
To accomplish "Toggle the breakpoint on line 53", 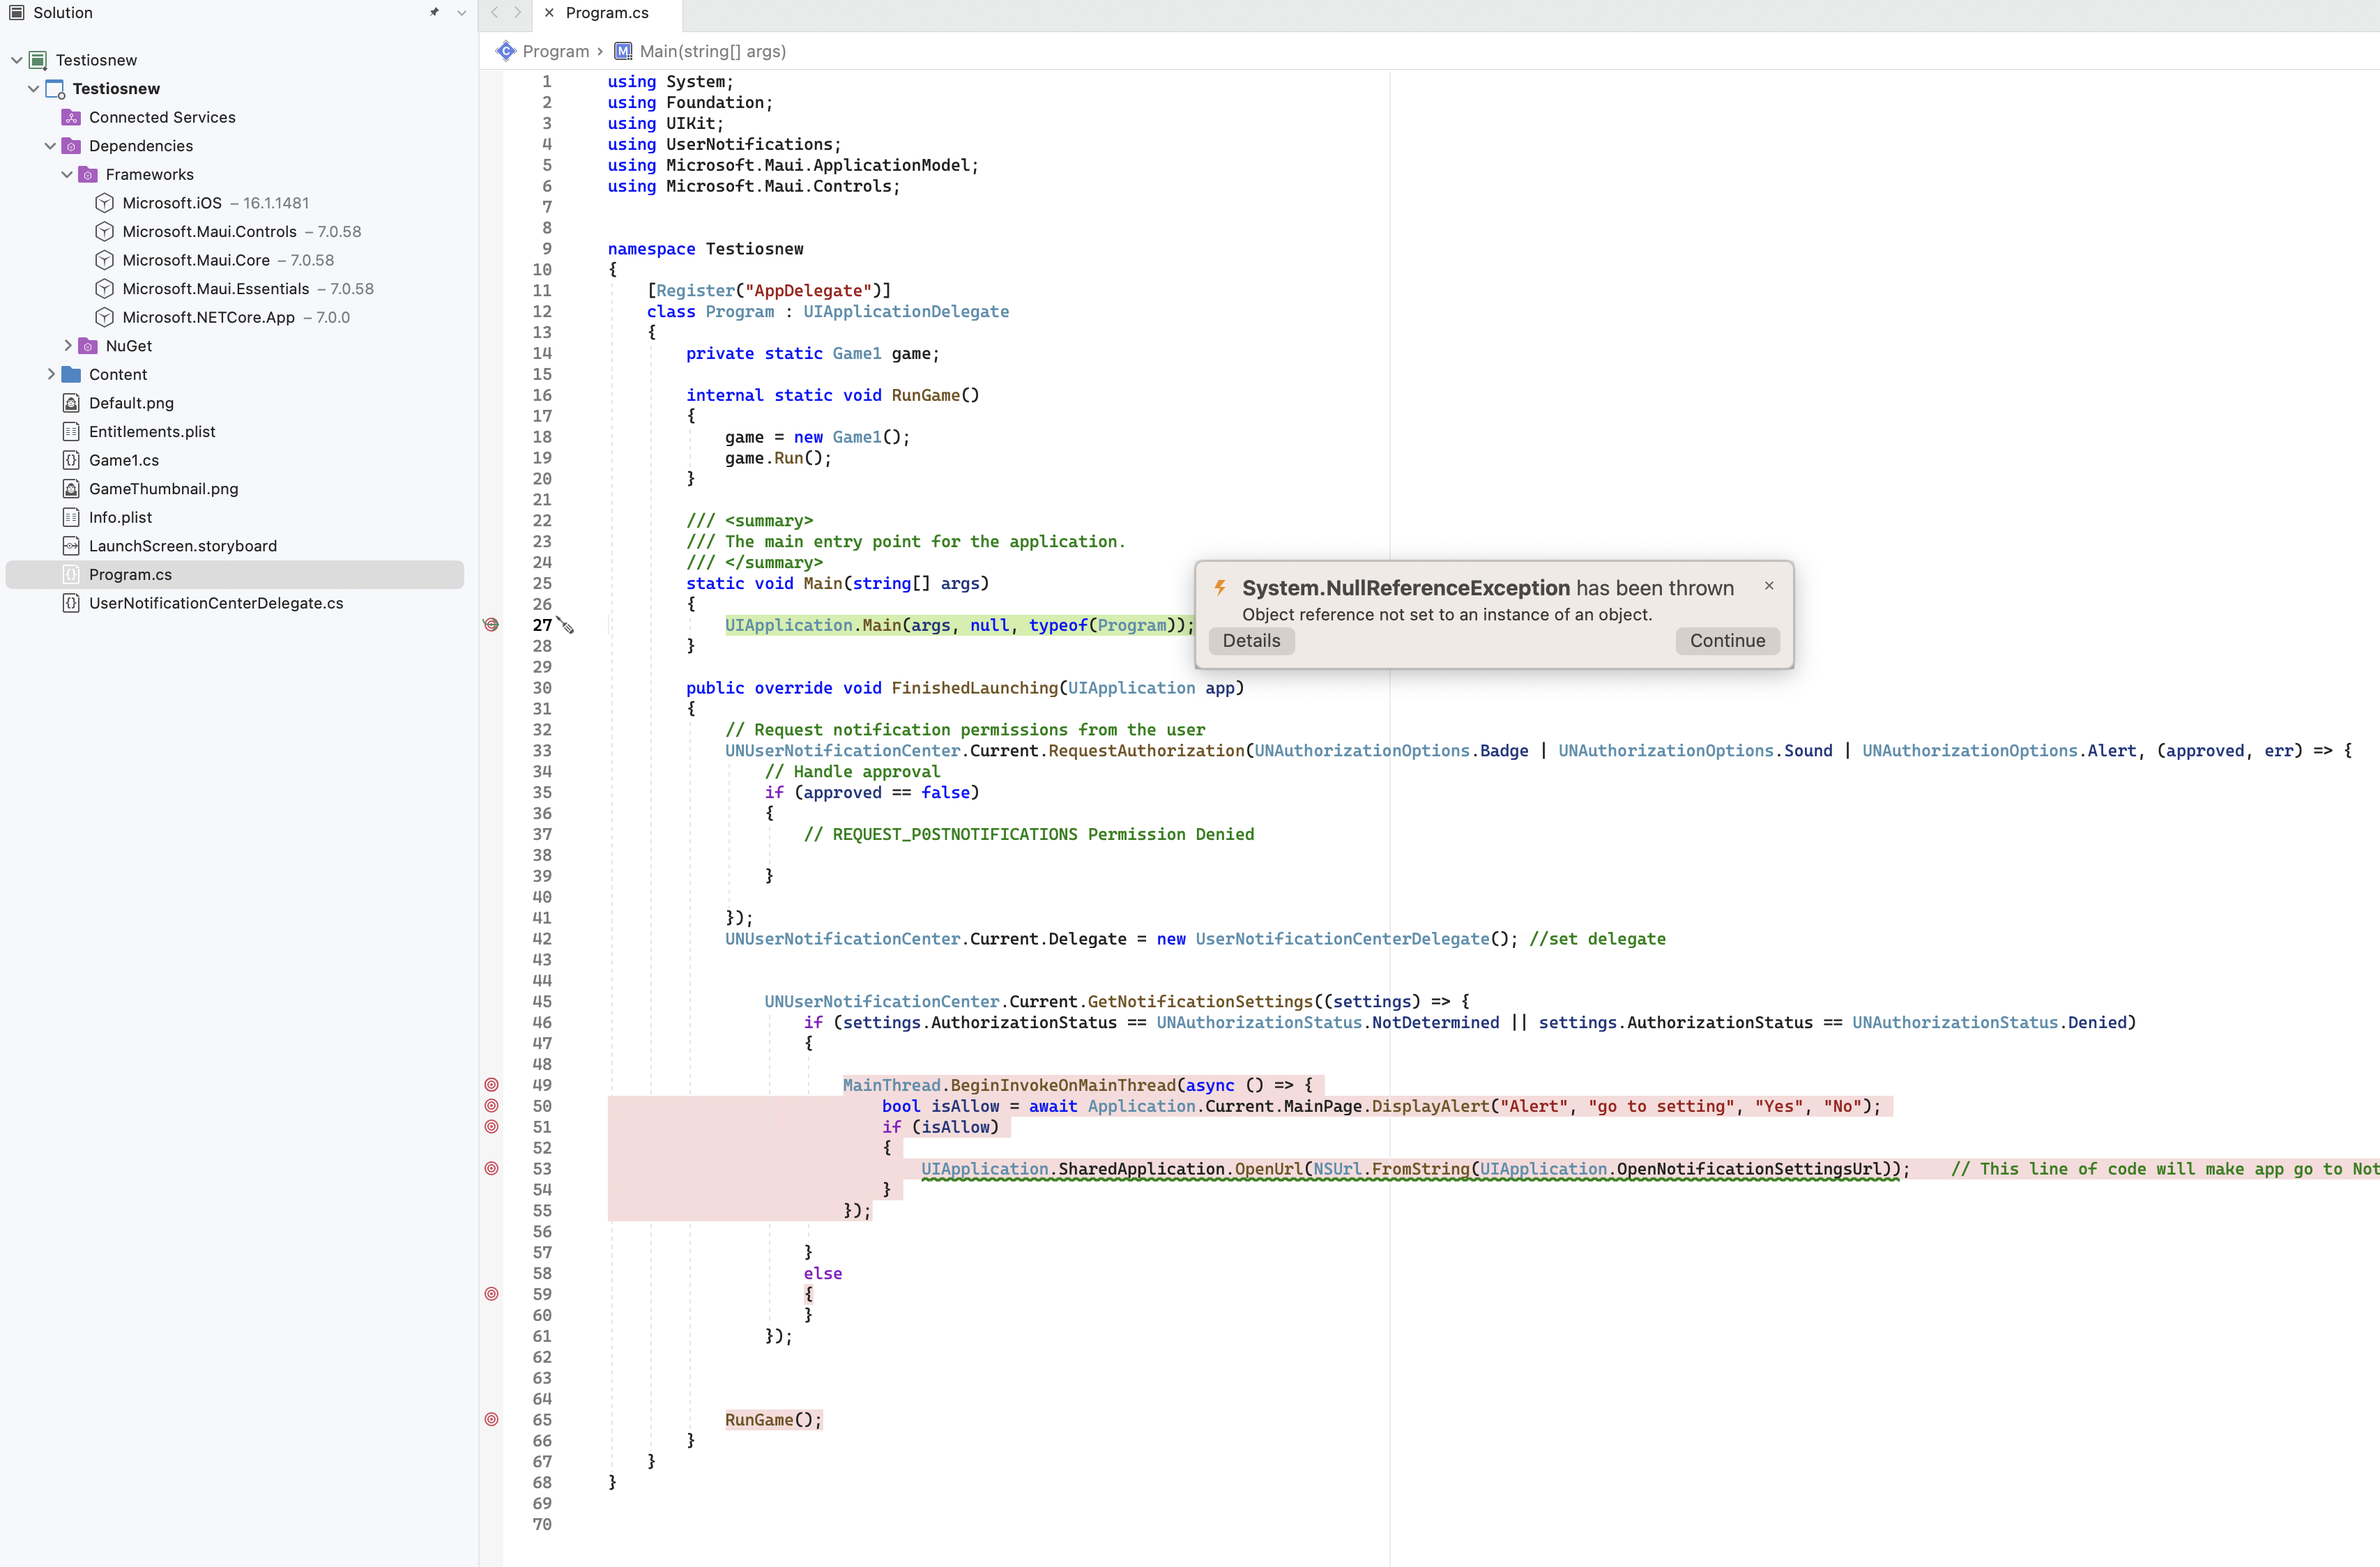I will coord(491,1169).
